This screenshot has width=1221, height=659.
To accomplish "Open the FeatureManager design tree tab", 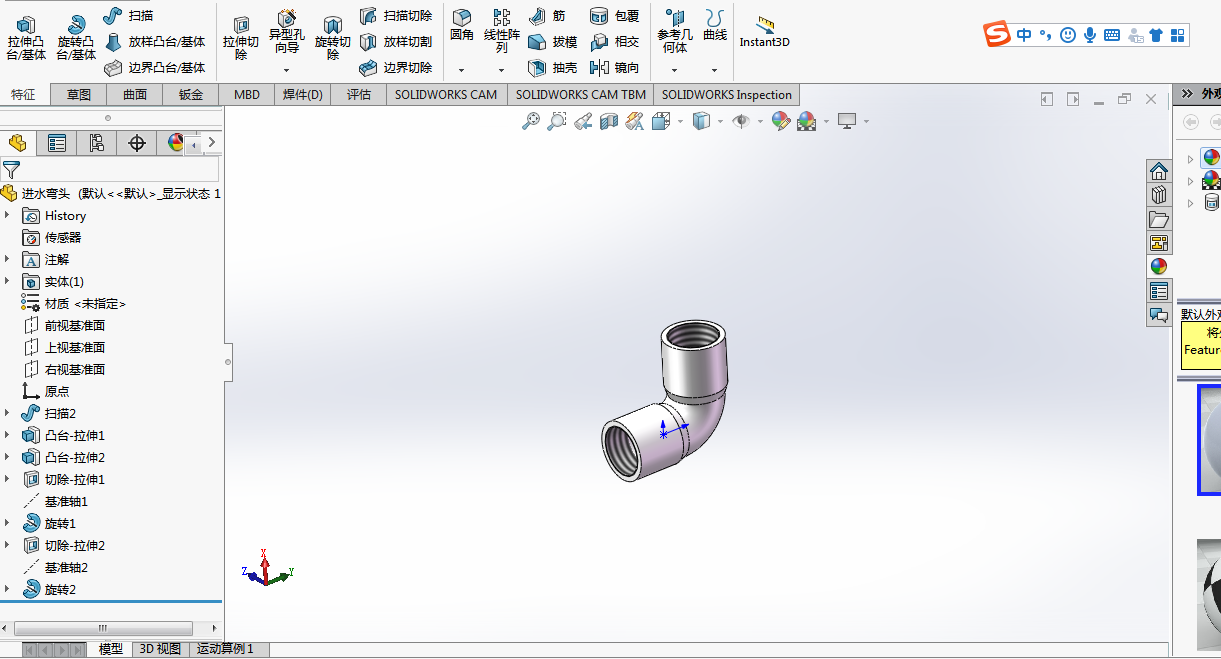I will tap(17, 143).
